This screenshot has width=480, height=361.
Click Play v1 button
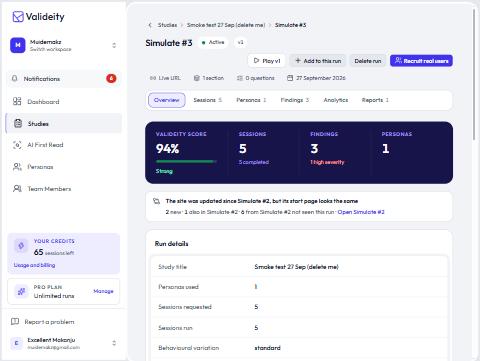pyautogui.click(x=267, y=61)
